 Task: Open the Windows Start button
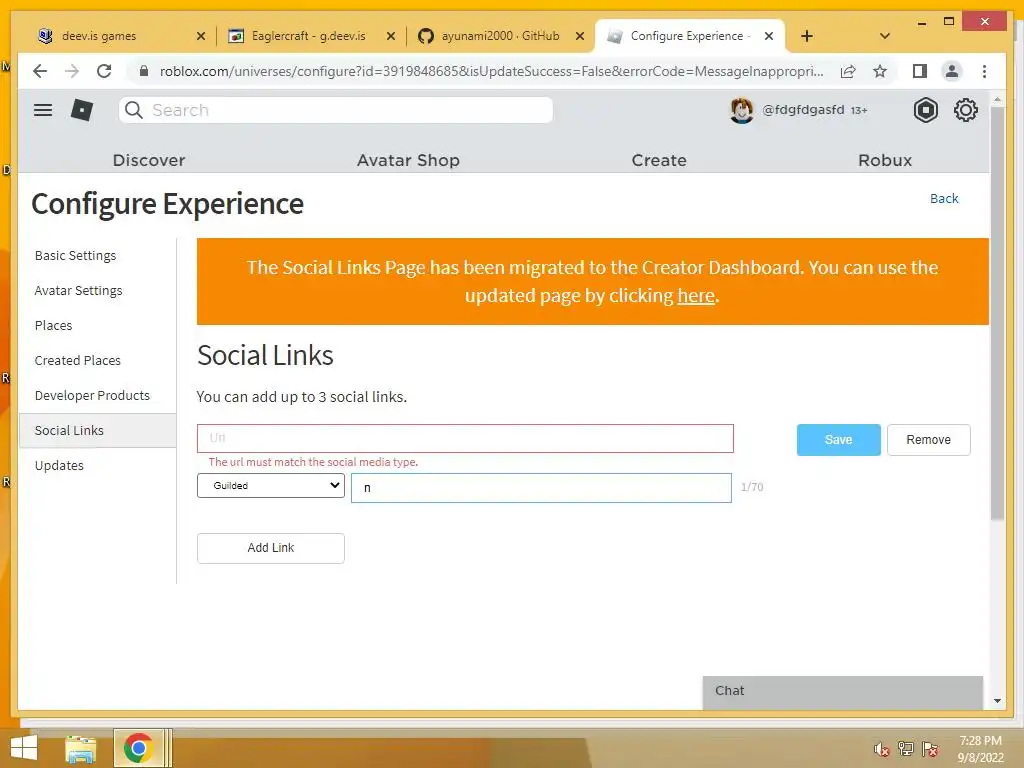coord(24,748)
